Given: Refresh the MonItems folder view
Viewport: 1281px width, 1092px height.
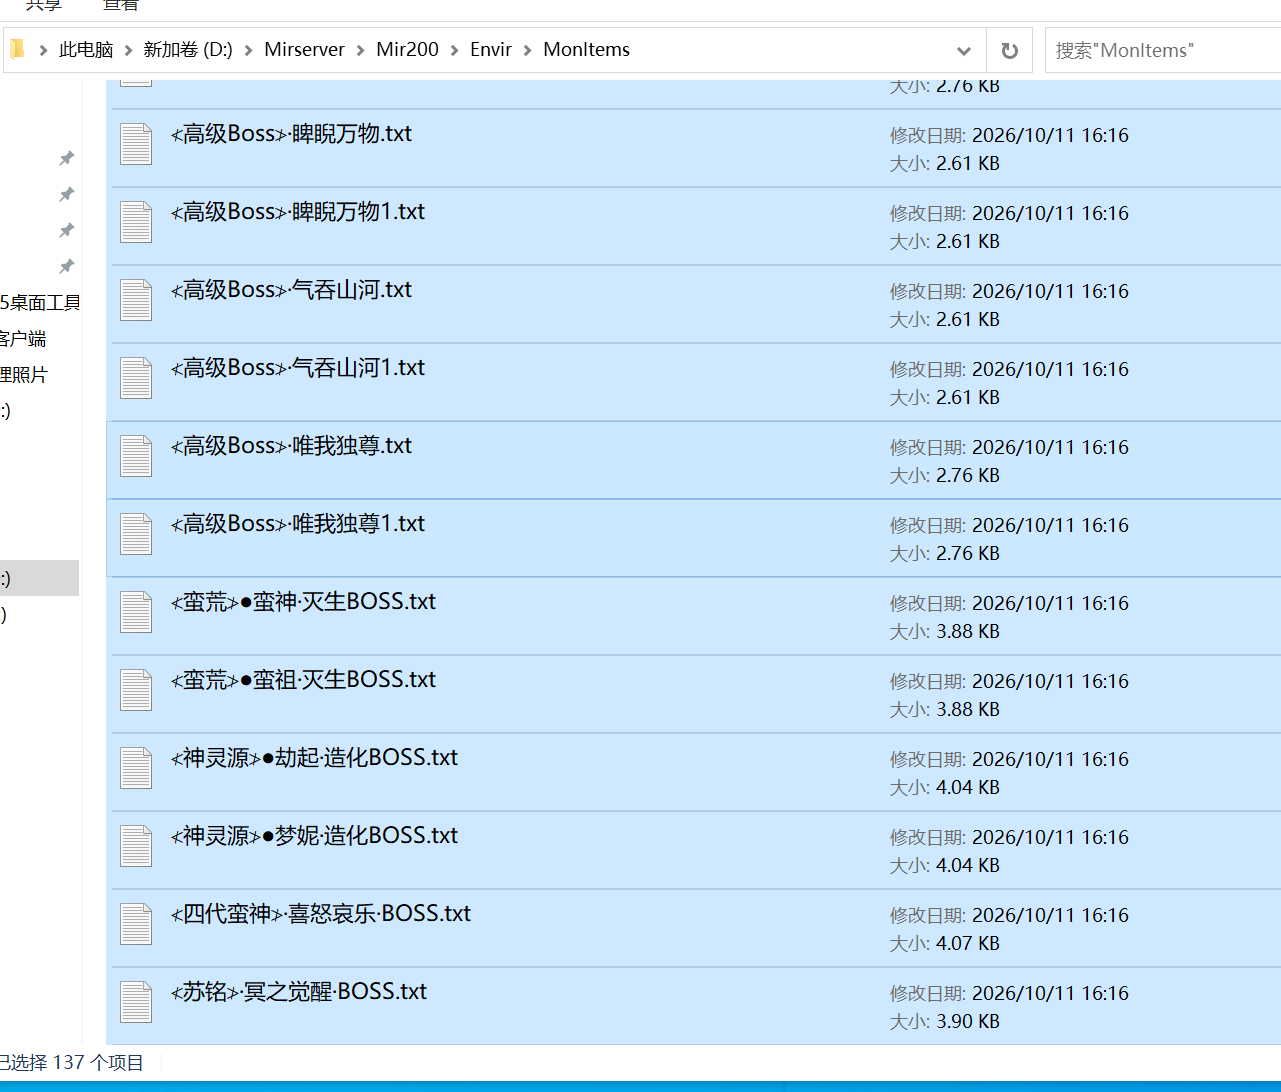Looking at the screenshot, I should pos(1010,50).
